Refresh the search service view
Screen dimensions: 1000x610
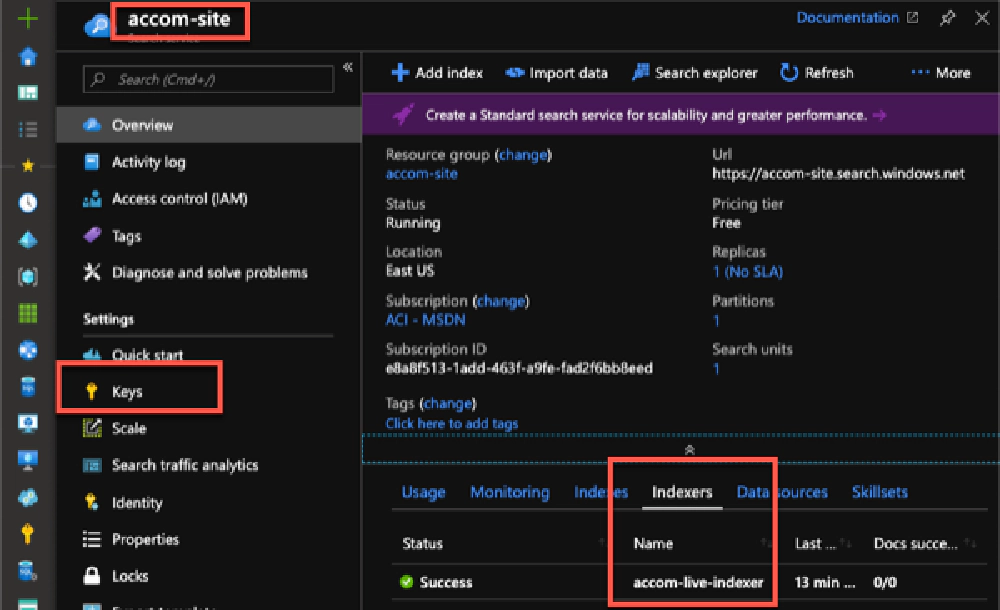click(789, 72)
